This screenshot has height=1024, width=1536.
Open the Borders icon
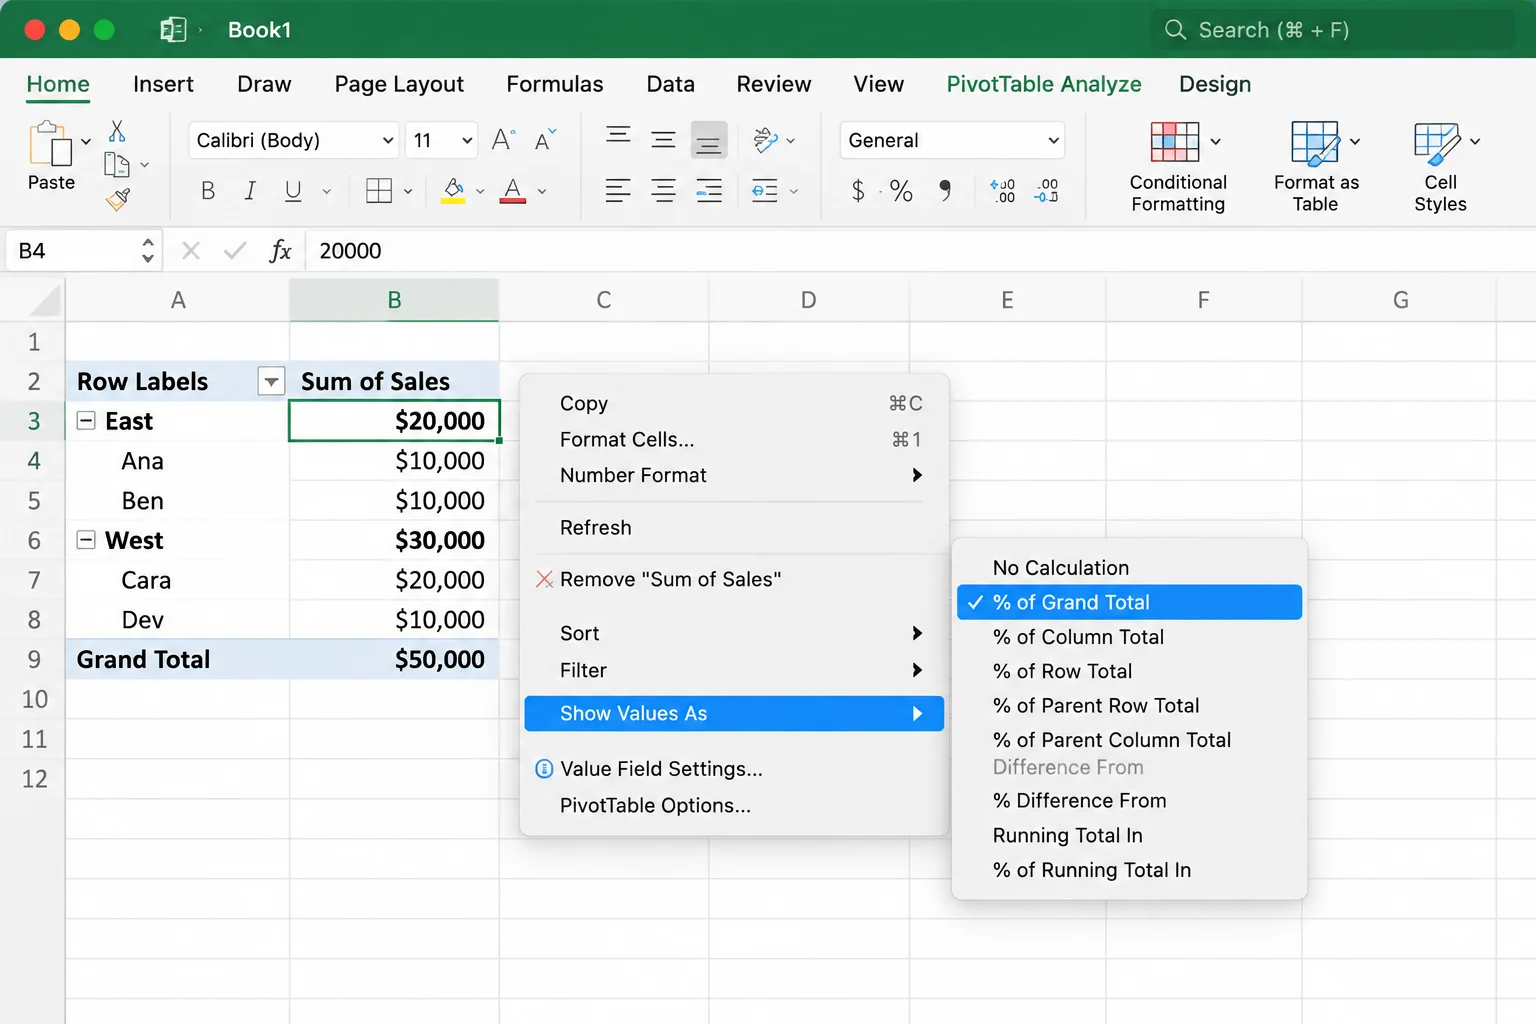379,191
